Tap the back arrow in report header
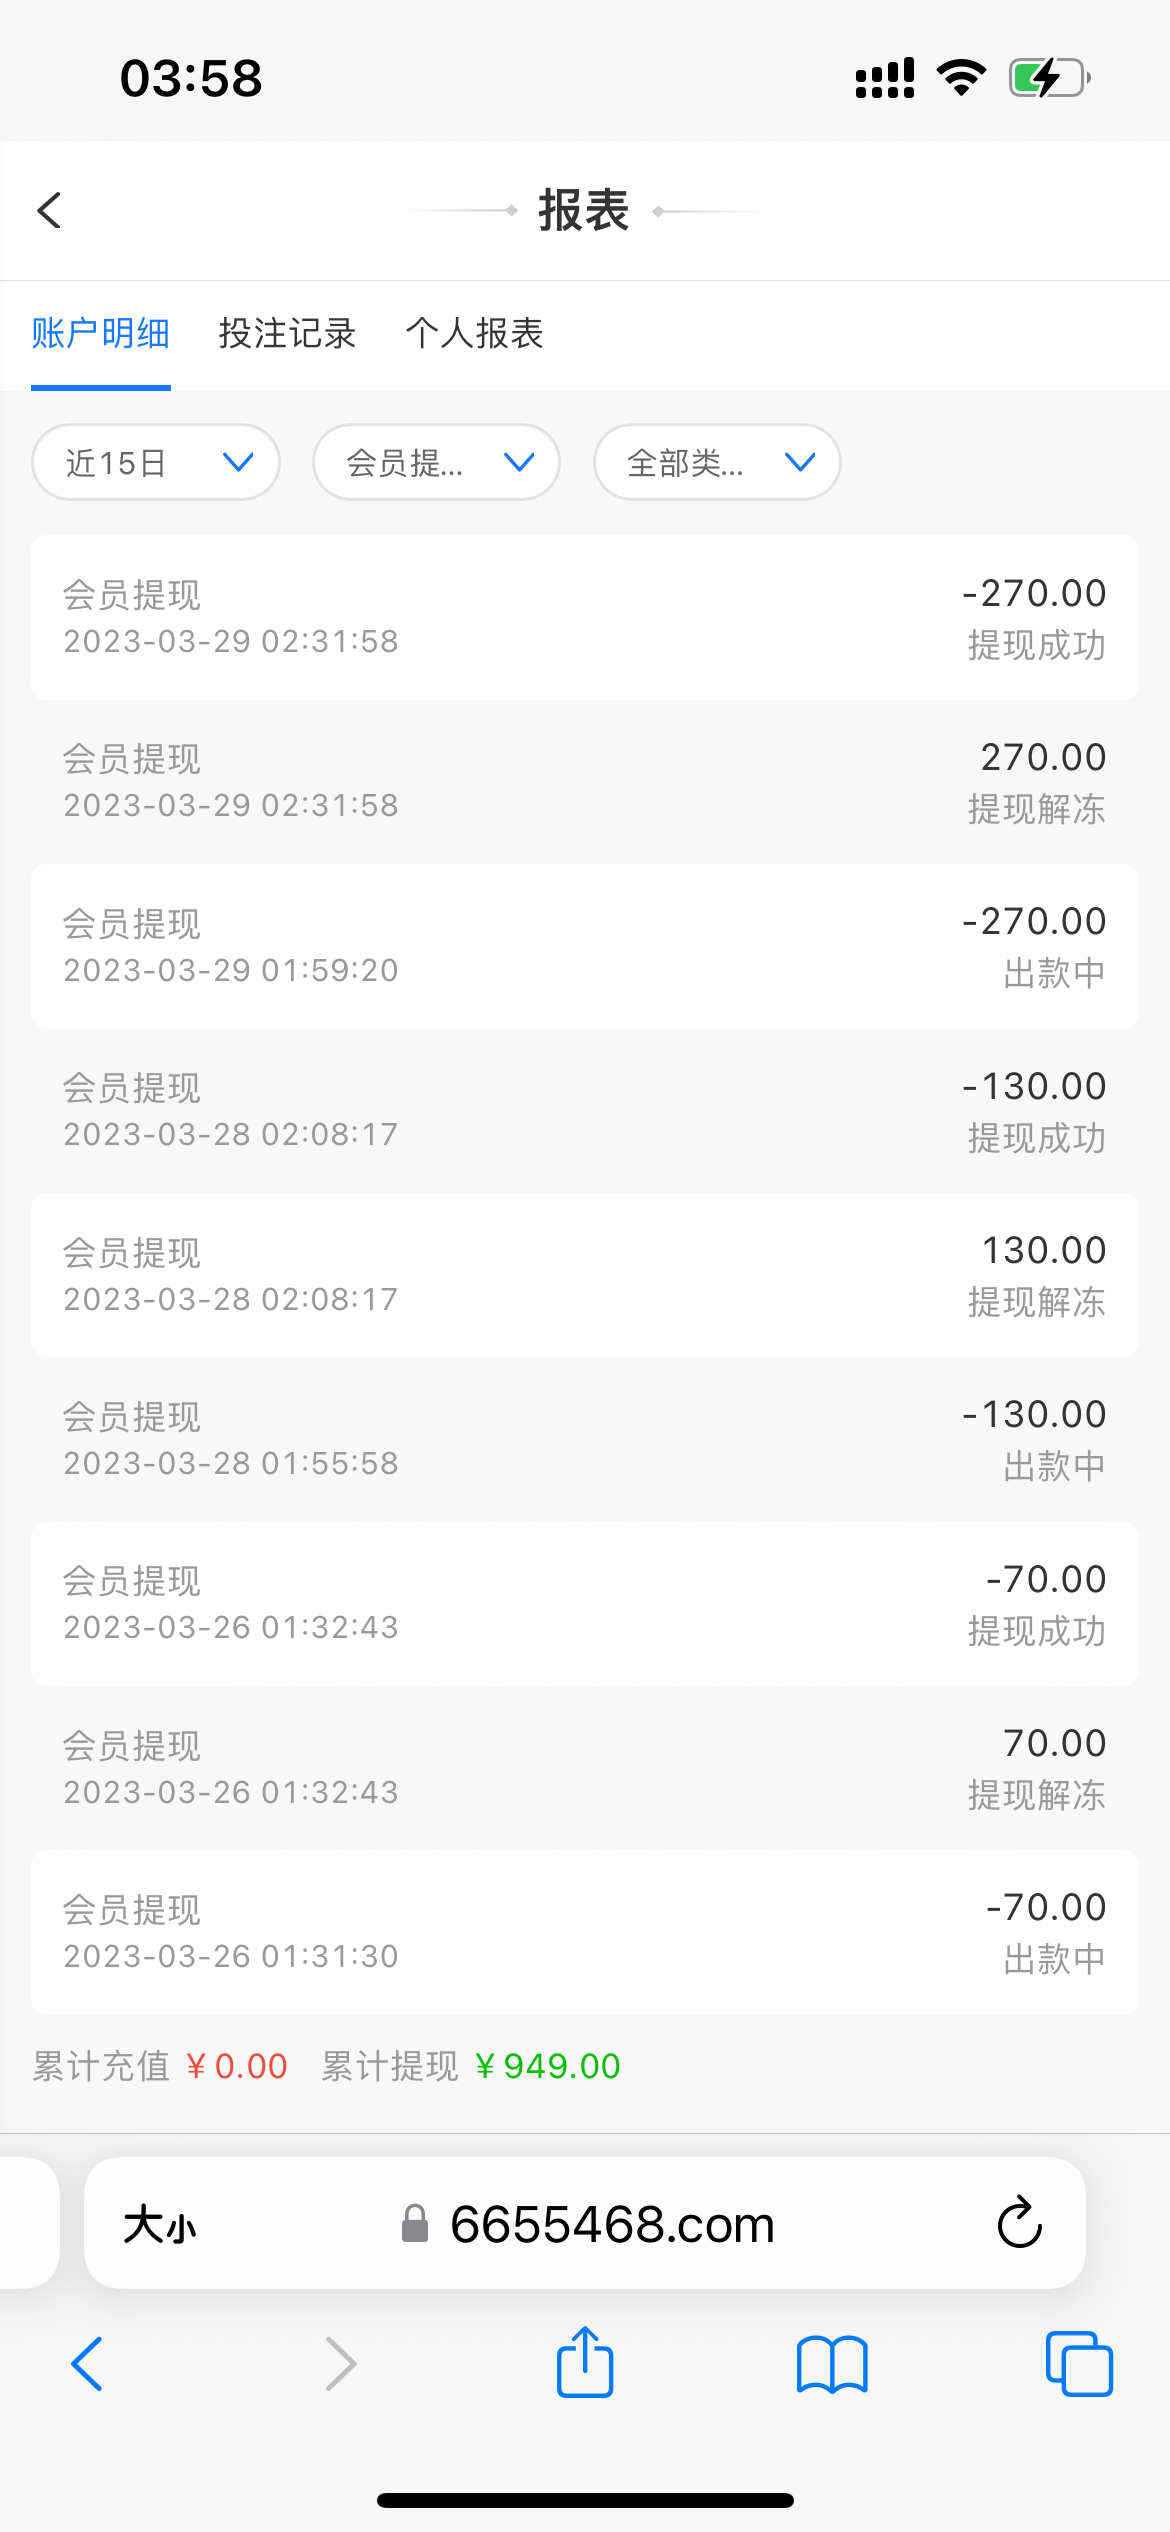This screenshot has width=1170, height=2532. [x=49, y=210]
